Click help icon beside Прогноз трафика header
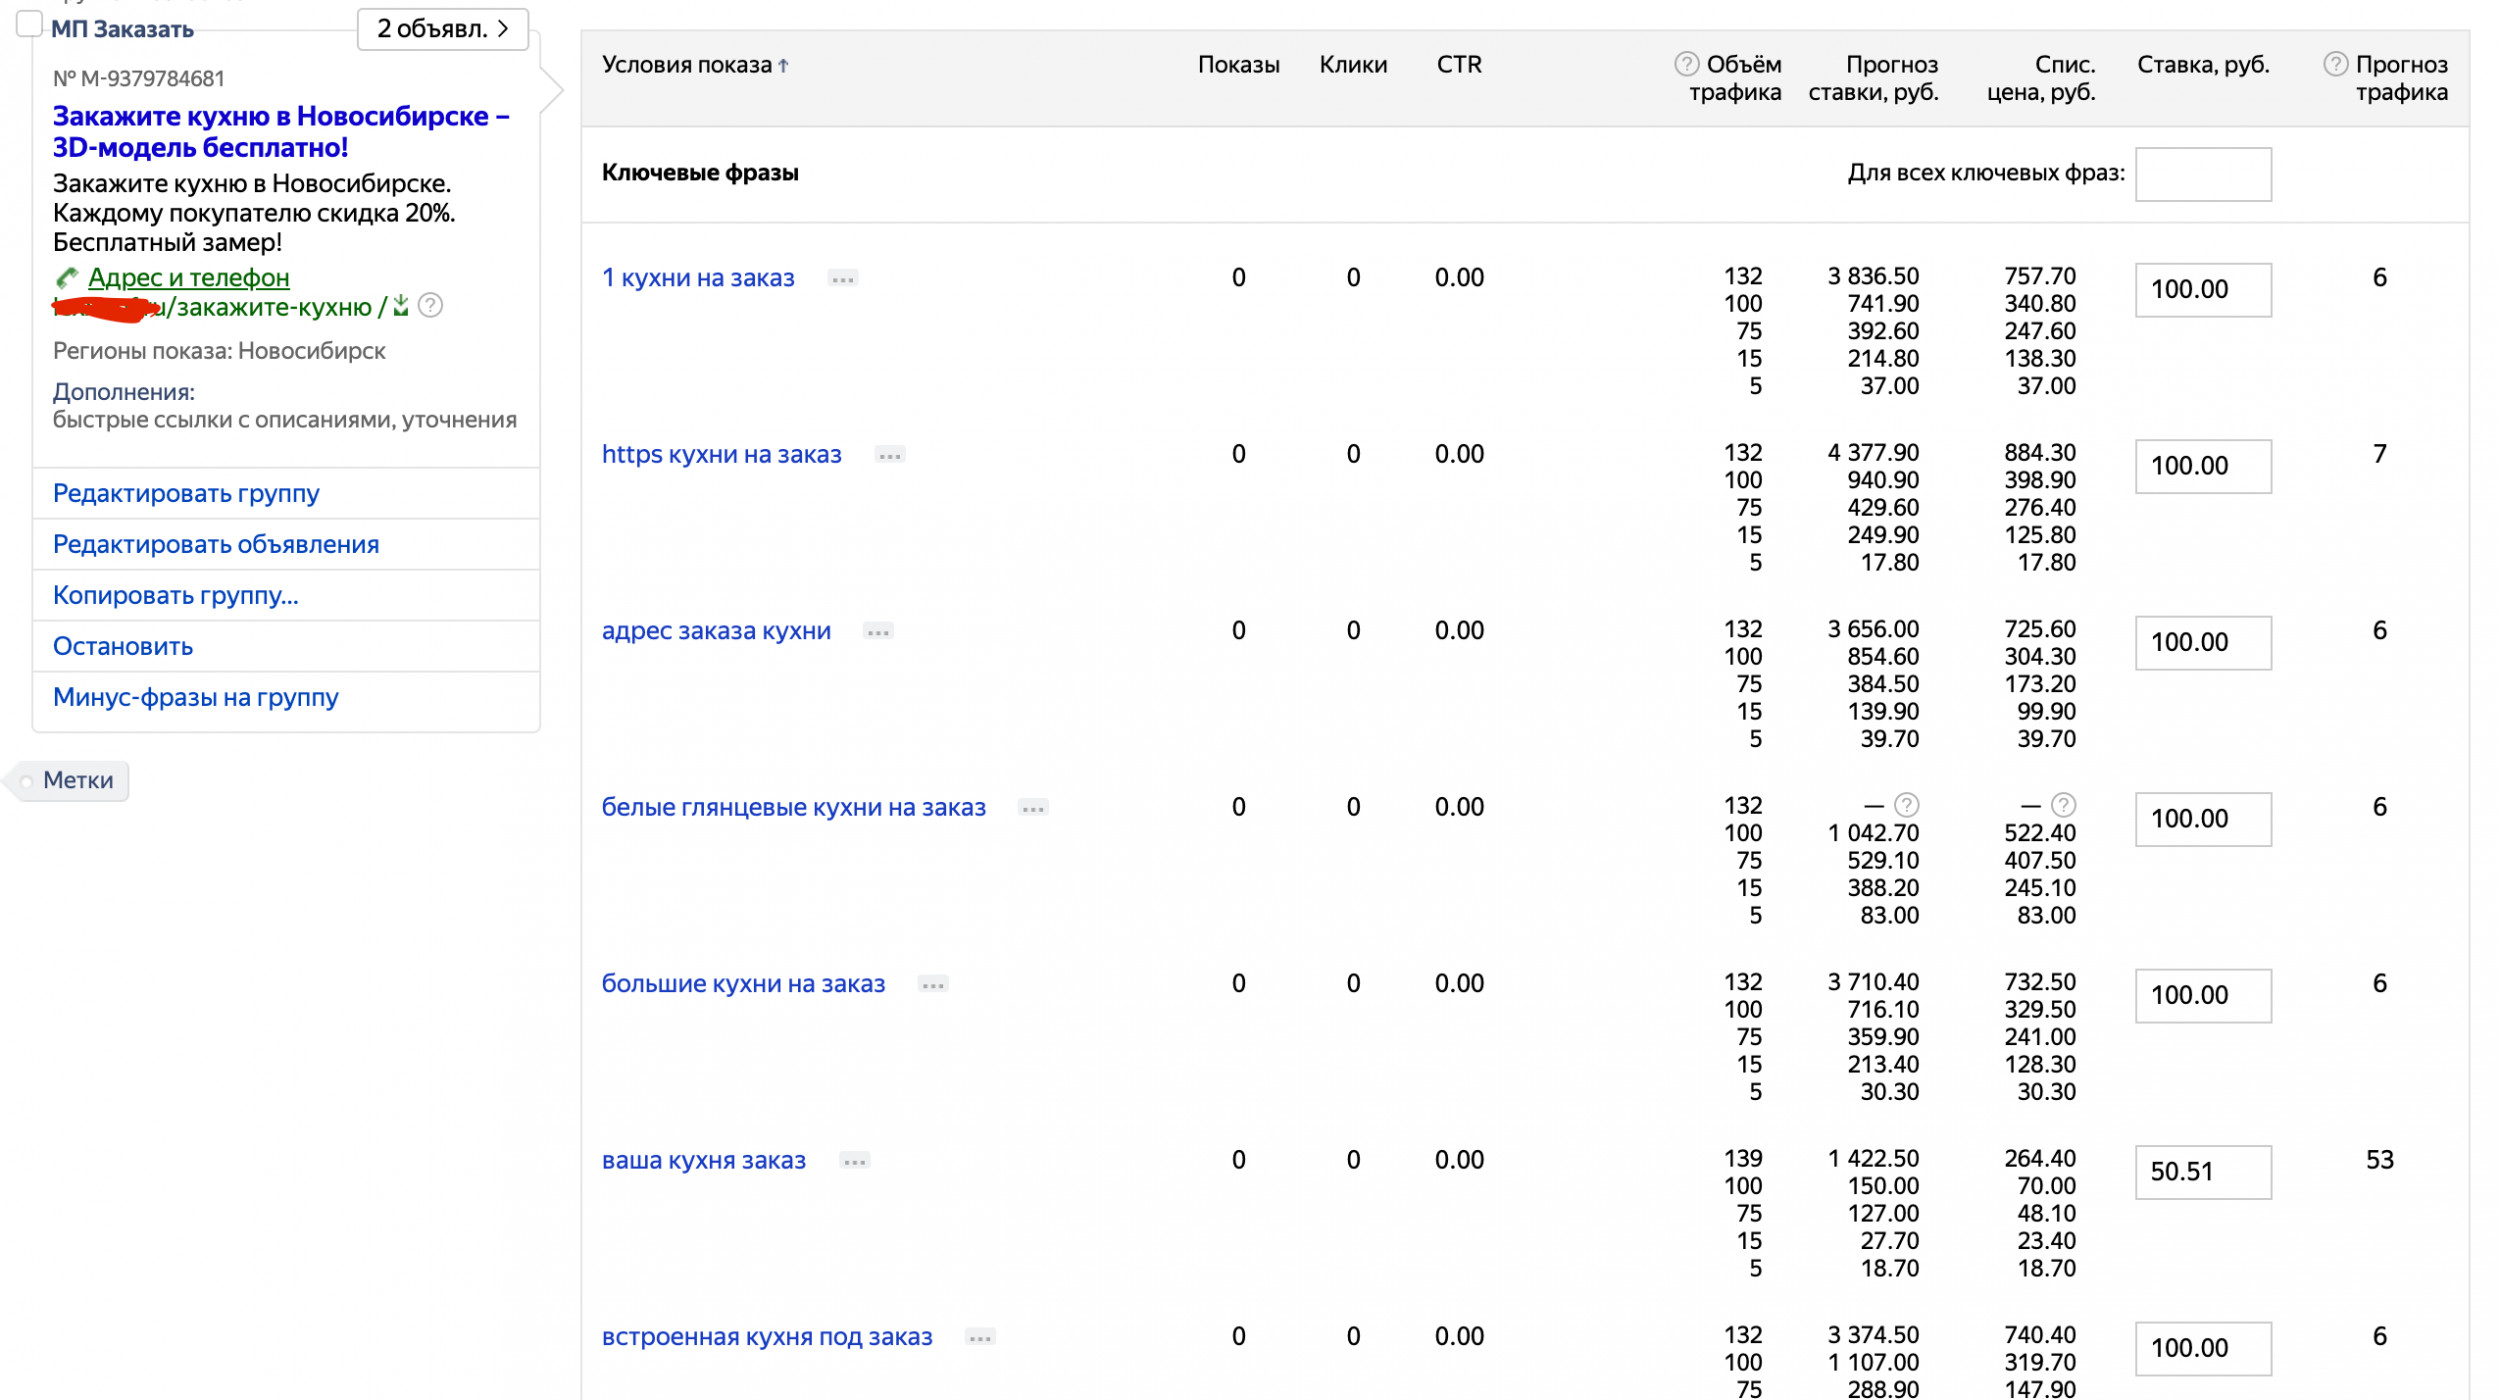Image resolution: width=2500 pixels, height=1400 pixels. click(2335, 64)
